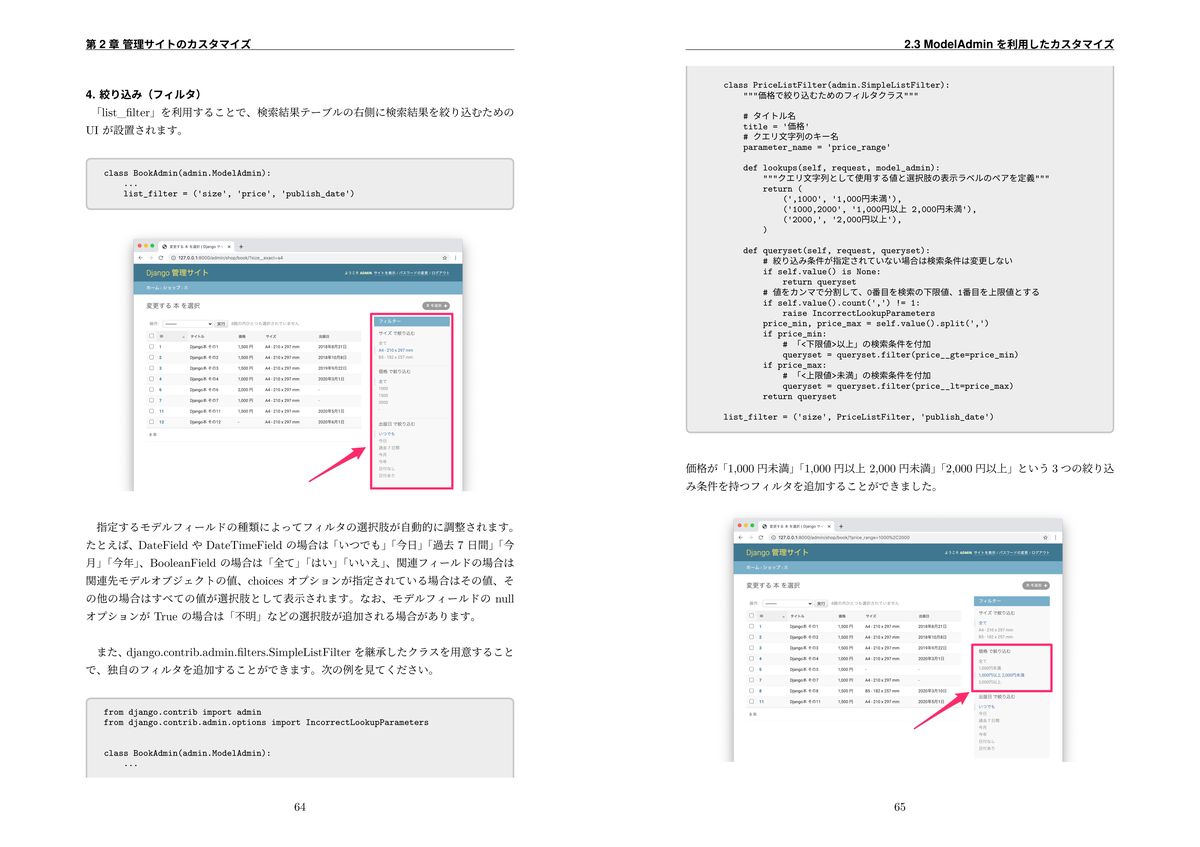The width and height of the screenshot is (1200, 847).
Task: Check row 6 checkbox, Django本 その6
Action: tap(151, 389)
